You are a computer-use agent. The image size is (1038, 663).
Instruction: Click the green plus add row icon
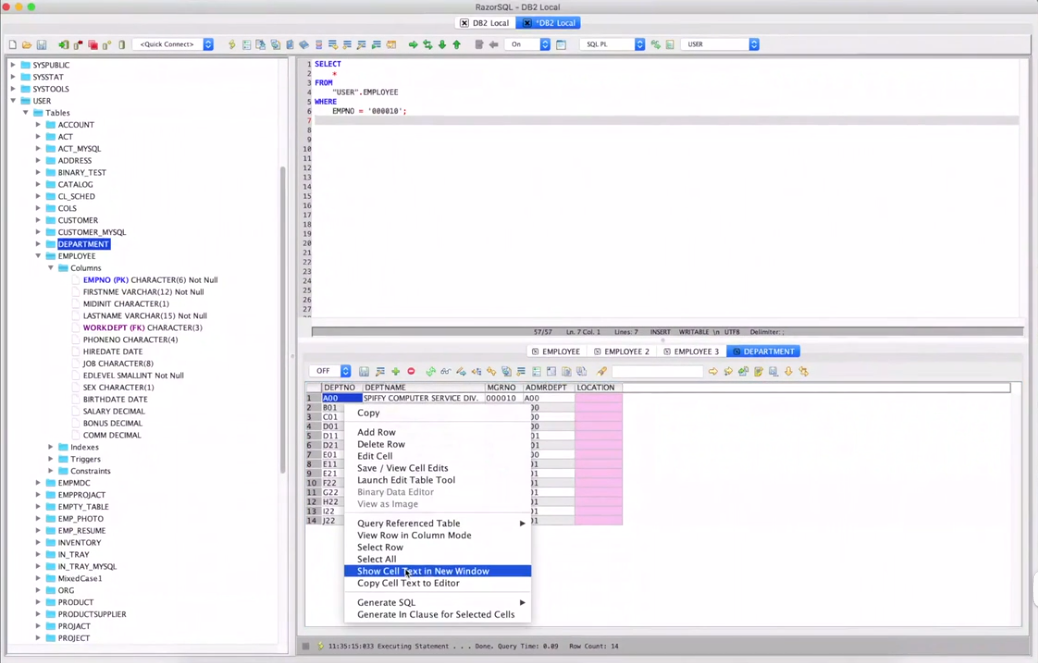(395, 372)
